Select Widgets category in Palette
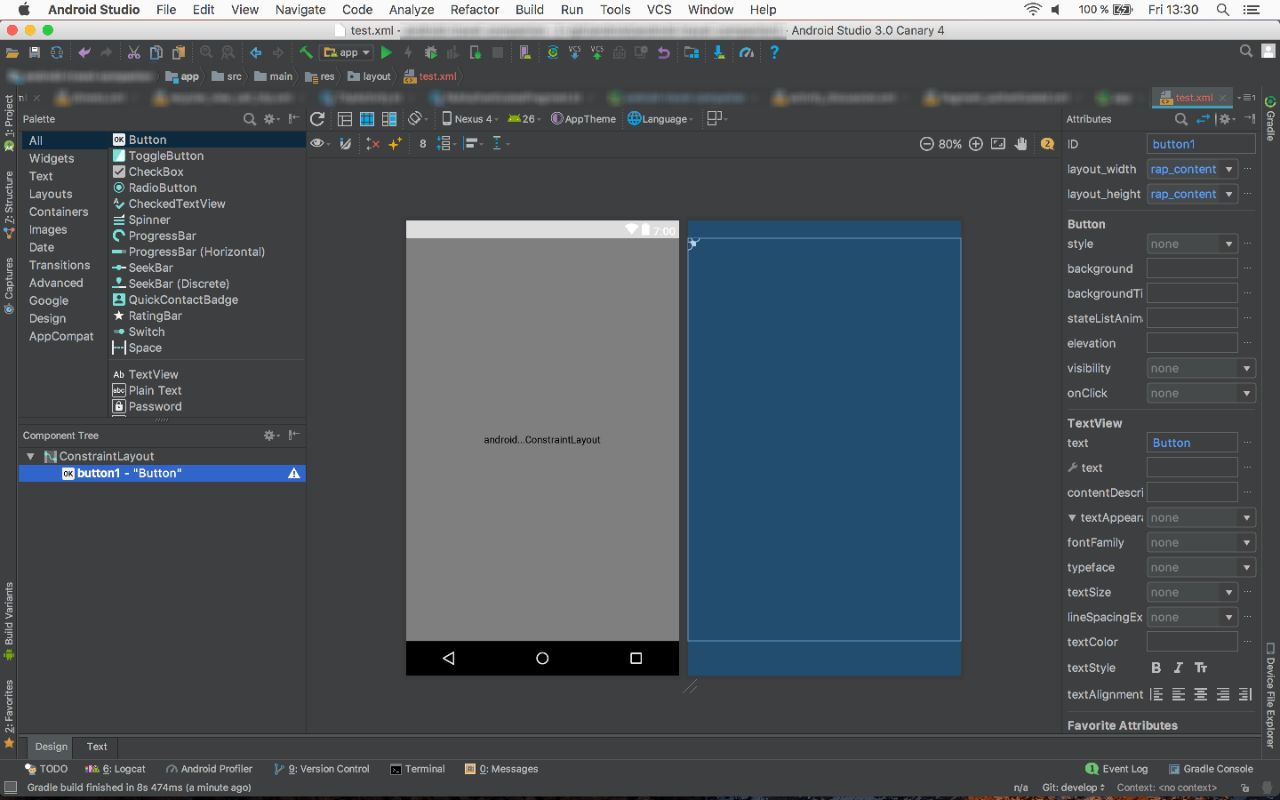This screenshot has height=800, width=1280. tap(51, 158)
